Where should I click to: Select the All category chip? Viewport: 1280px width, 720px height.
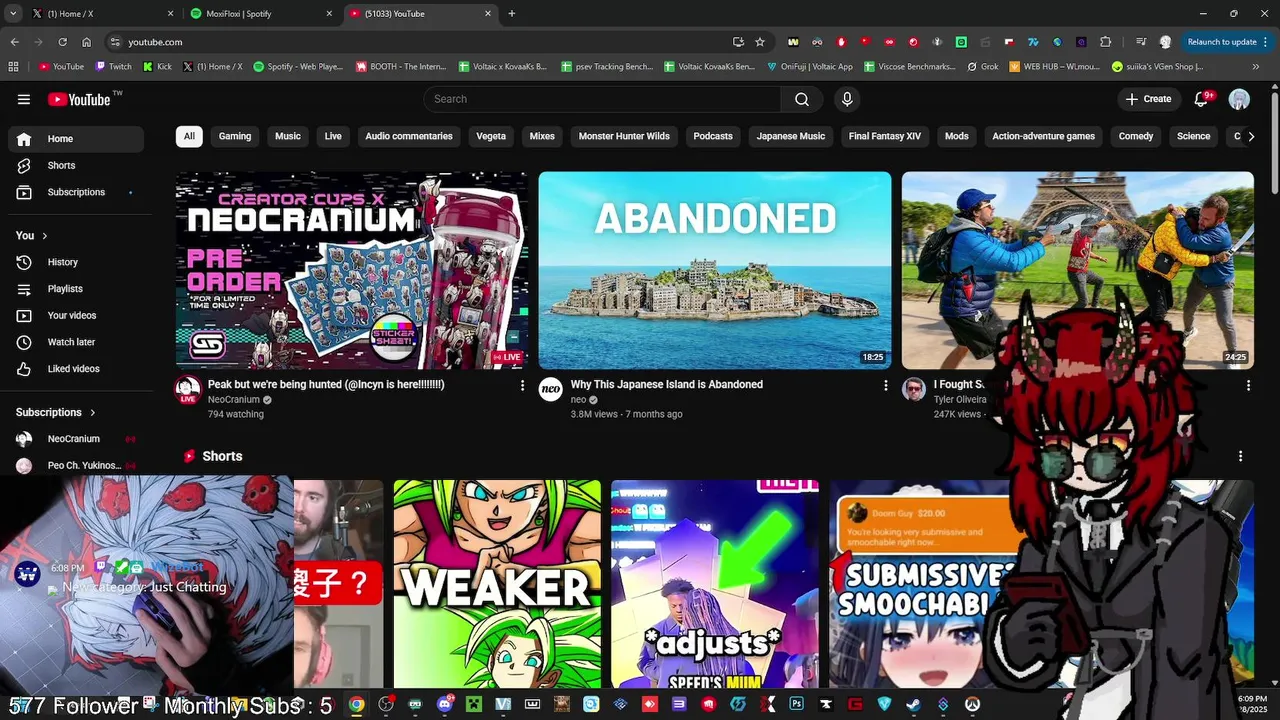pyautogui.click(x=189, y=136)
